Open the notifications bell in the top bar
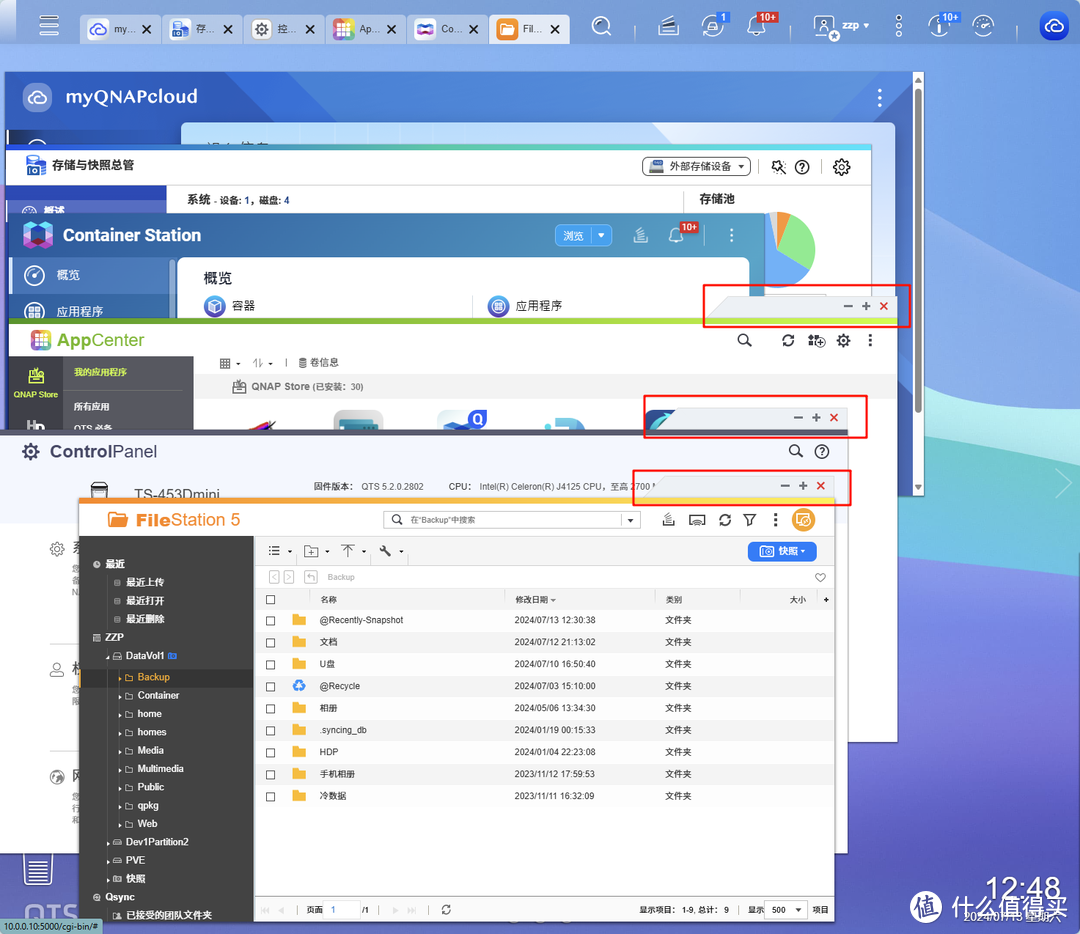Image resolution: width=1080 pixels, height=934 pixels. click(757, 28)
